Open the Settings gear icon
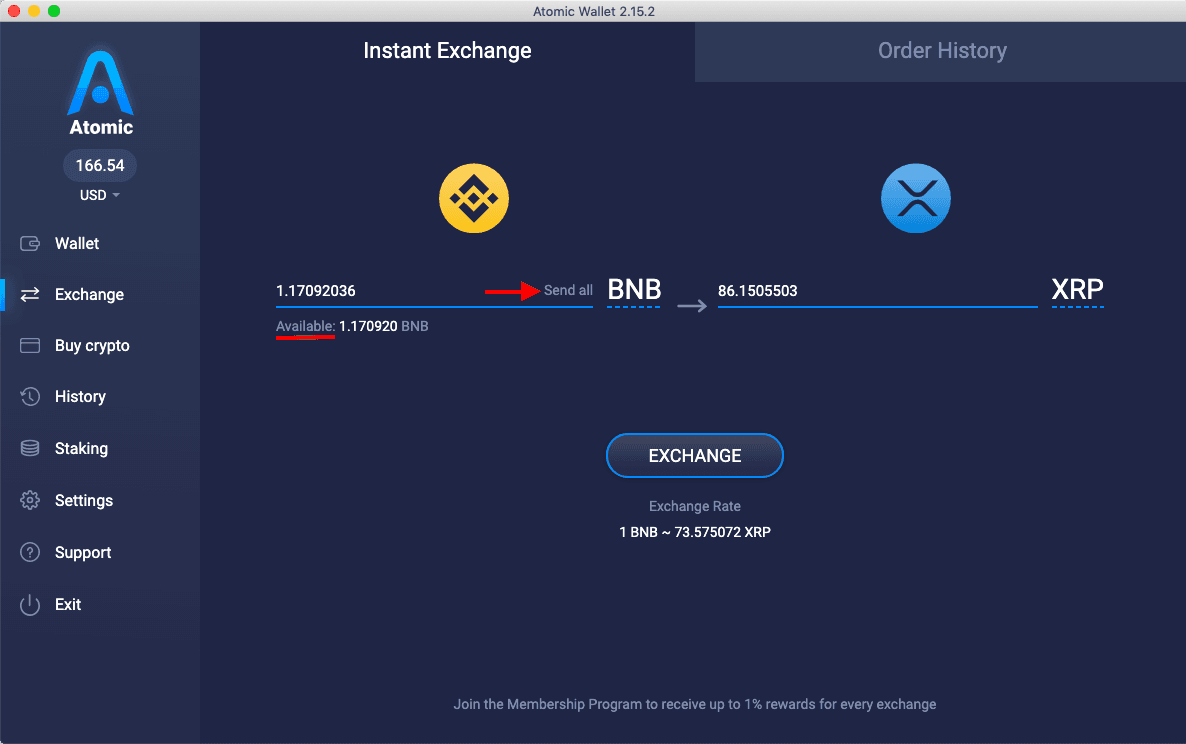The width and height of the screenshot is (1186, 744). 29,500
